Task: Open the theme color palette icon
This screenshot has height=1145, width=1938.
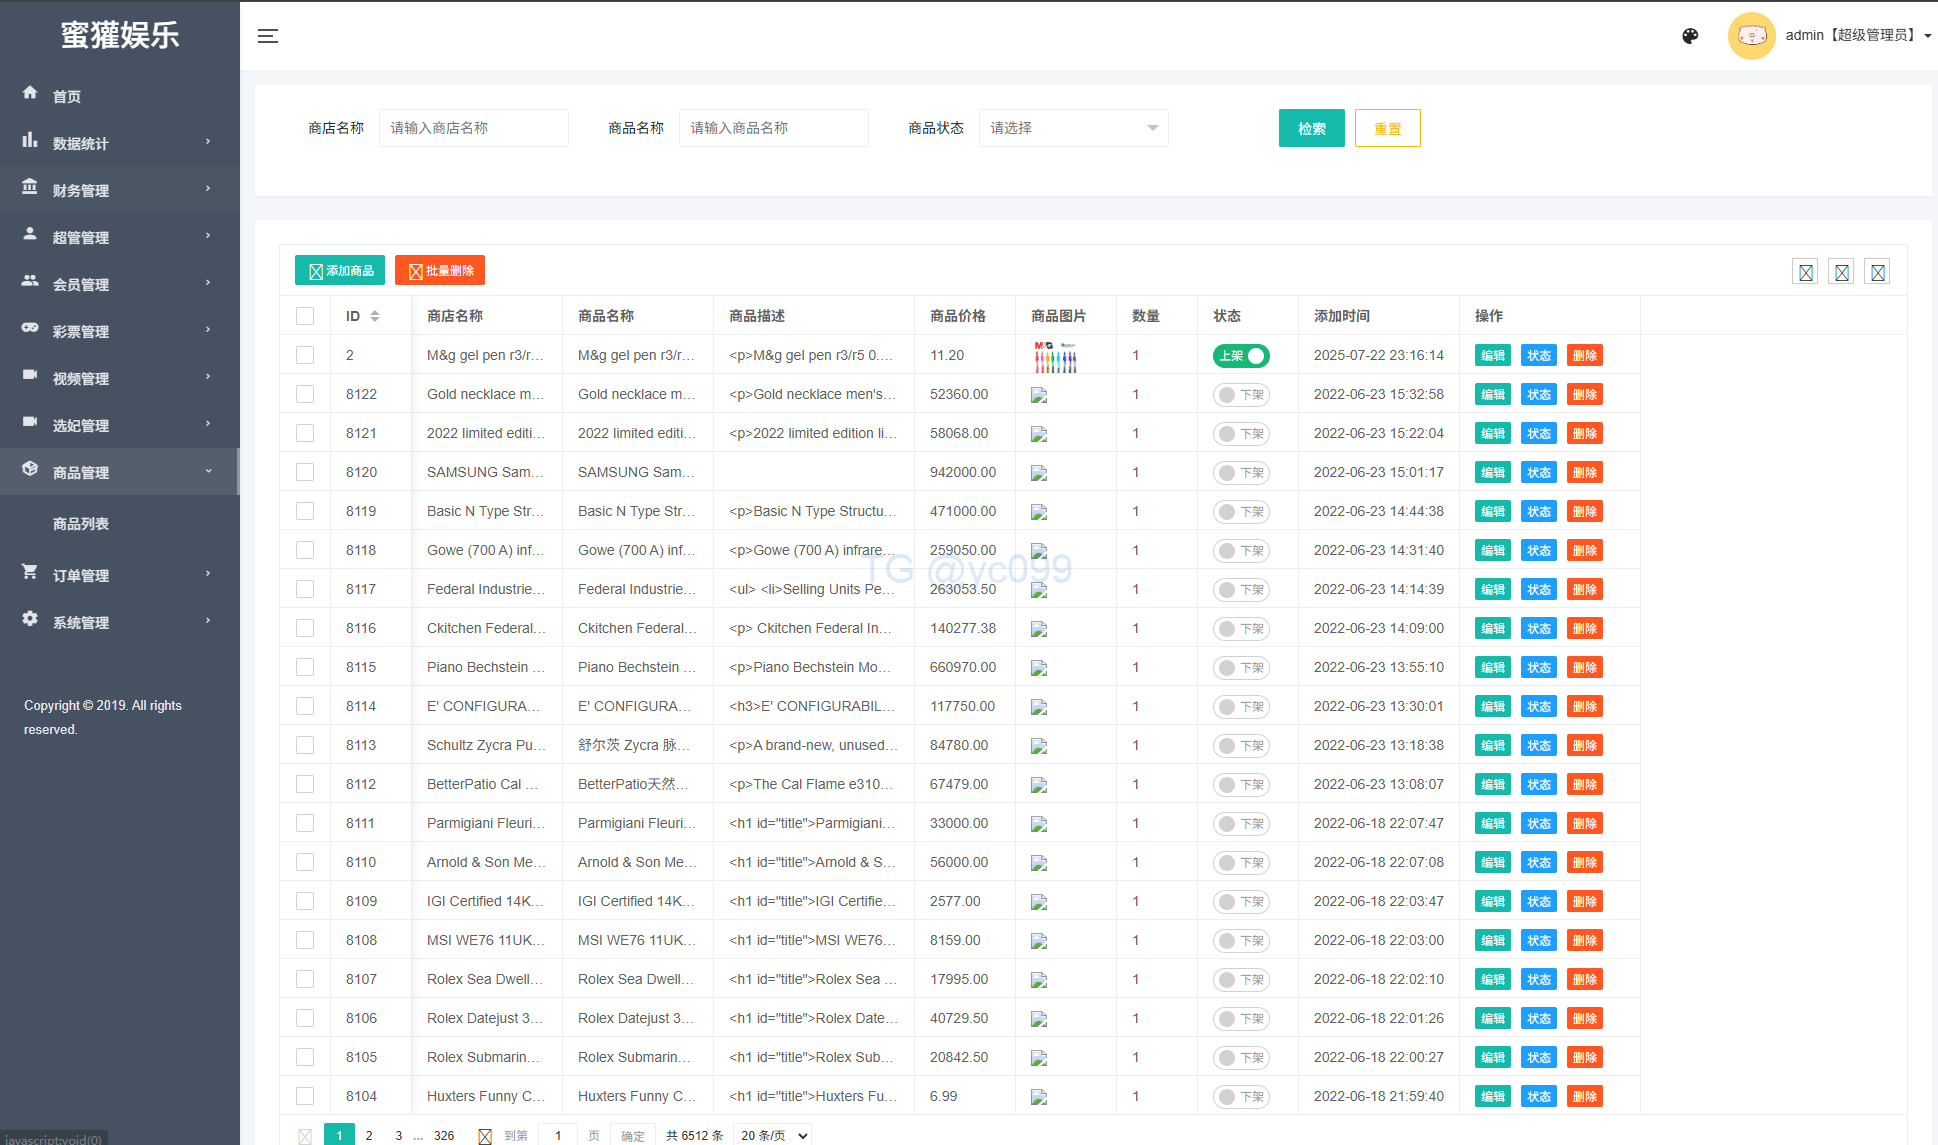Action: coord(1690,36)
